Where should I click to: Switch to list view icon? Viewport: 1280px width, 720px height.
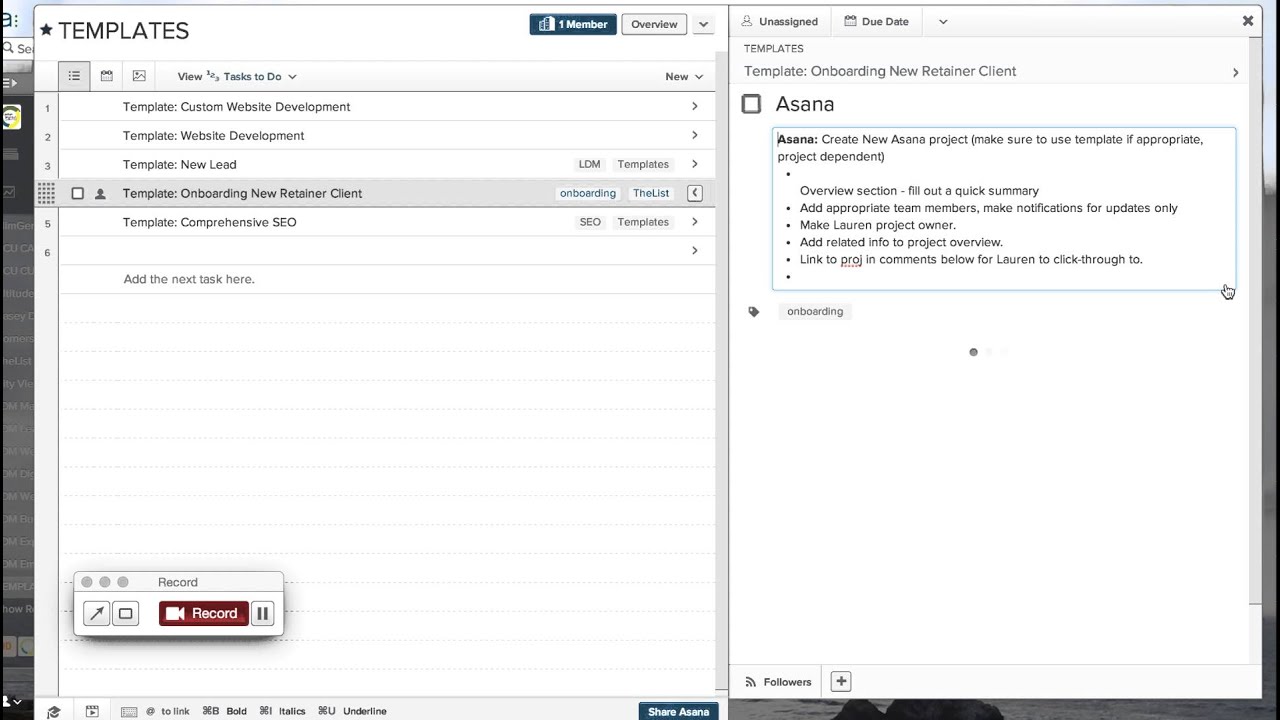click(74, 76)
